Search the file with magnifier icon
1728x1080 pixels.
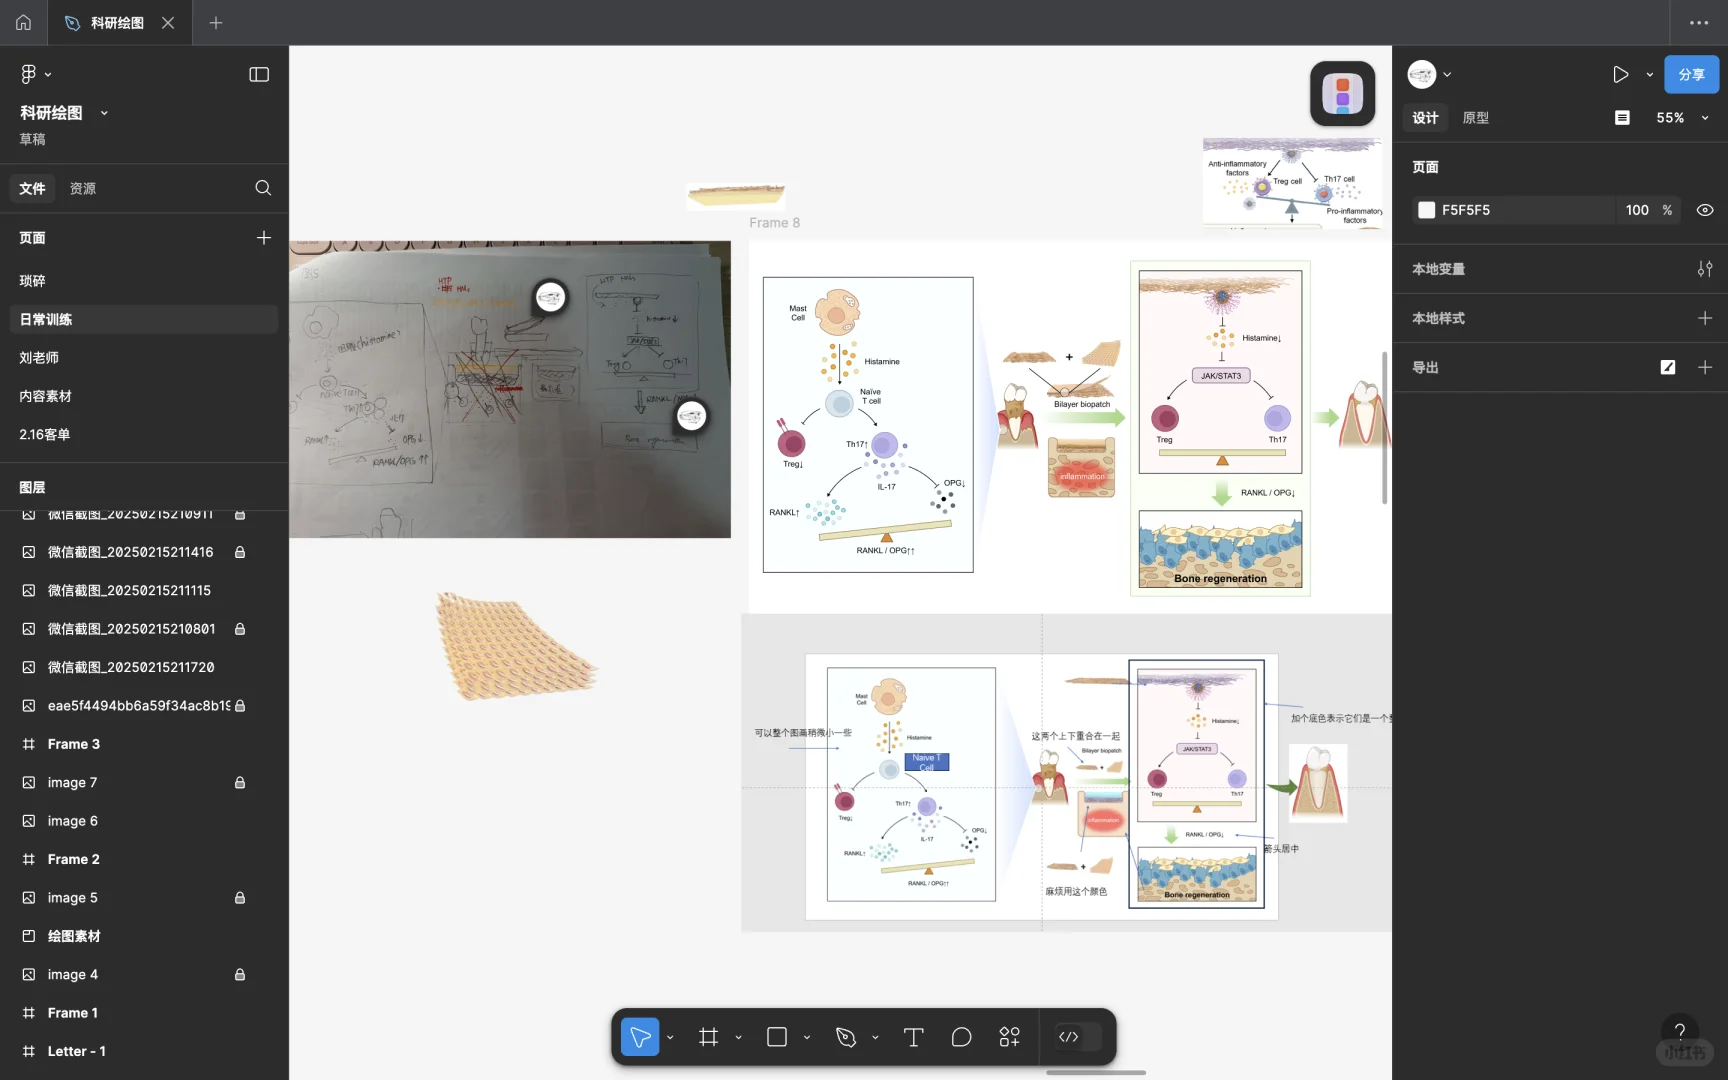[263, 188]
